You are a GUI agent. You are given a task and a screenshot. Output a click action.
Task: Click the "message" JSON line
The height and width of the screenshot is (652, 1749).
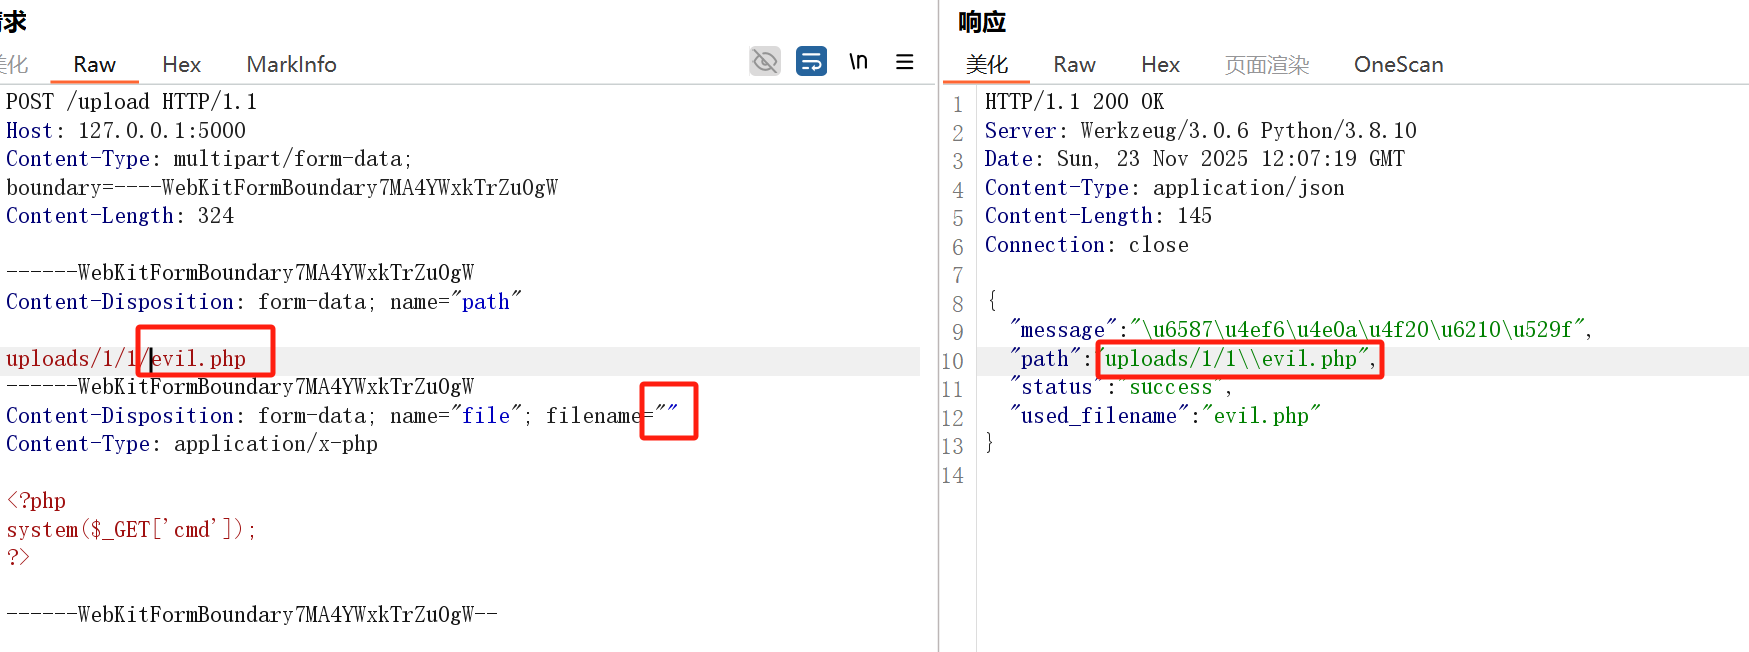pyautogui.click(x=1301, y=330)
